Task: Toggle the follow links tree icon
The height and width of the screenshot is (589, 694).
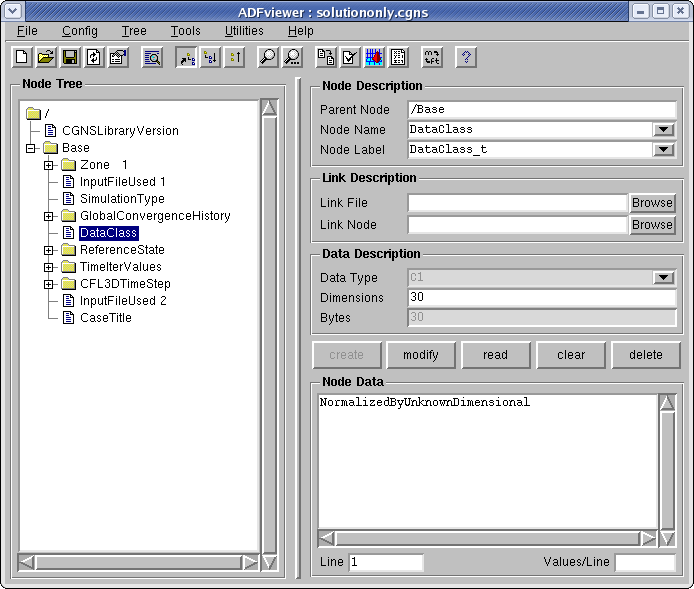Action: point(187,57)
